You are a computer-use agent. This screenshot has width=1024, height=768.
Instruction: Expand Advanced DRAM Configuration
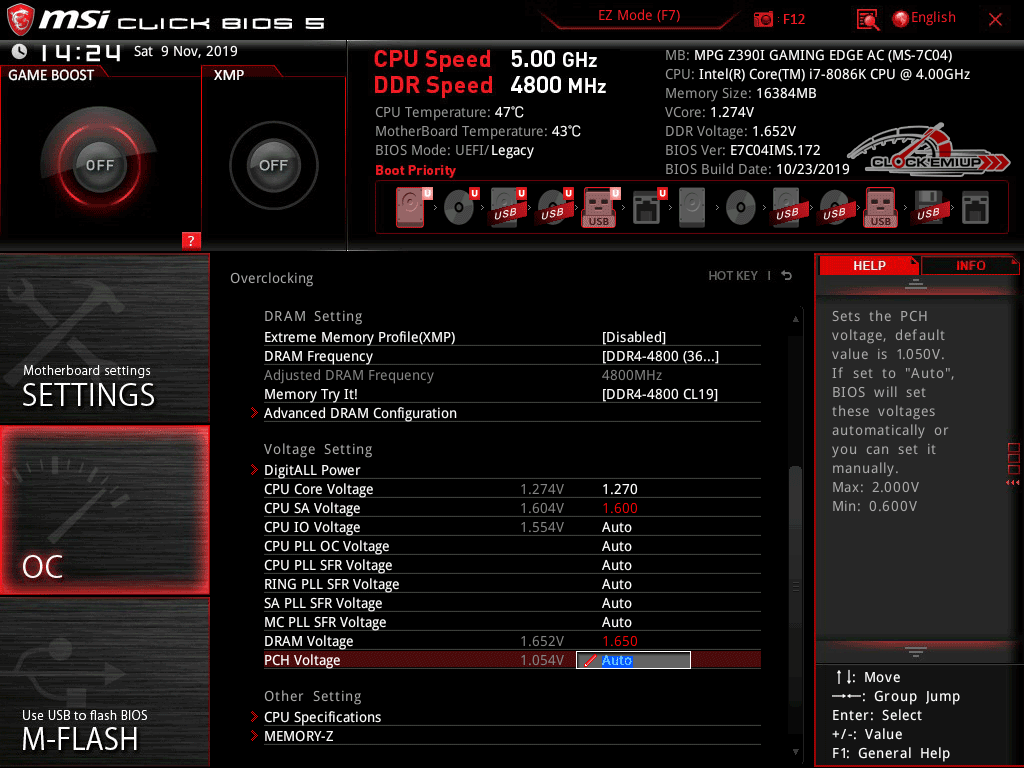coord(360,413)
